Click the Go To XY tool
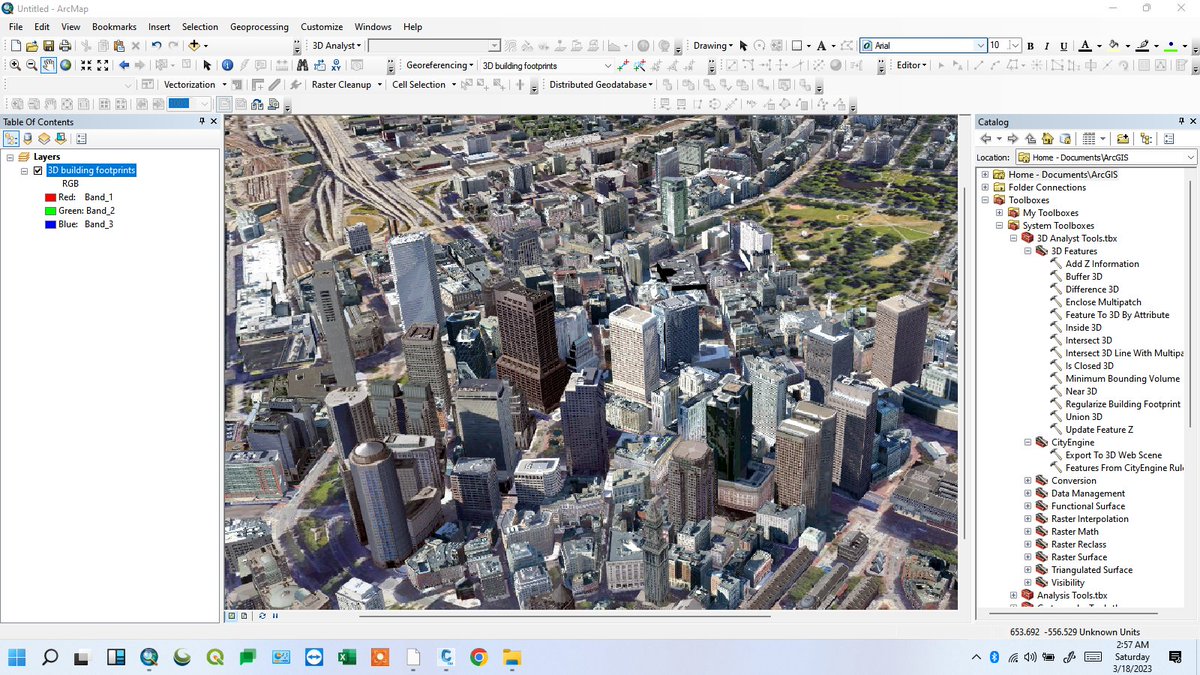 [x=337, y=65]
